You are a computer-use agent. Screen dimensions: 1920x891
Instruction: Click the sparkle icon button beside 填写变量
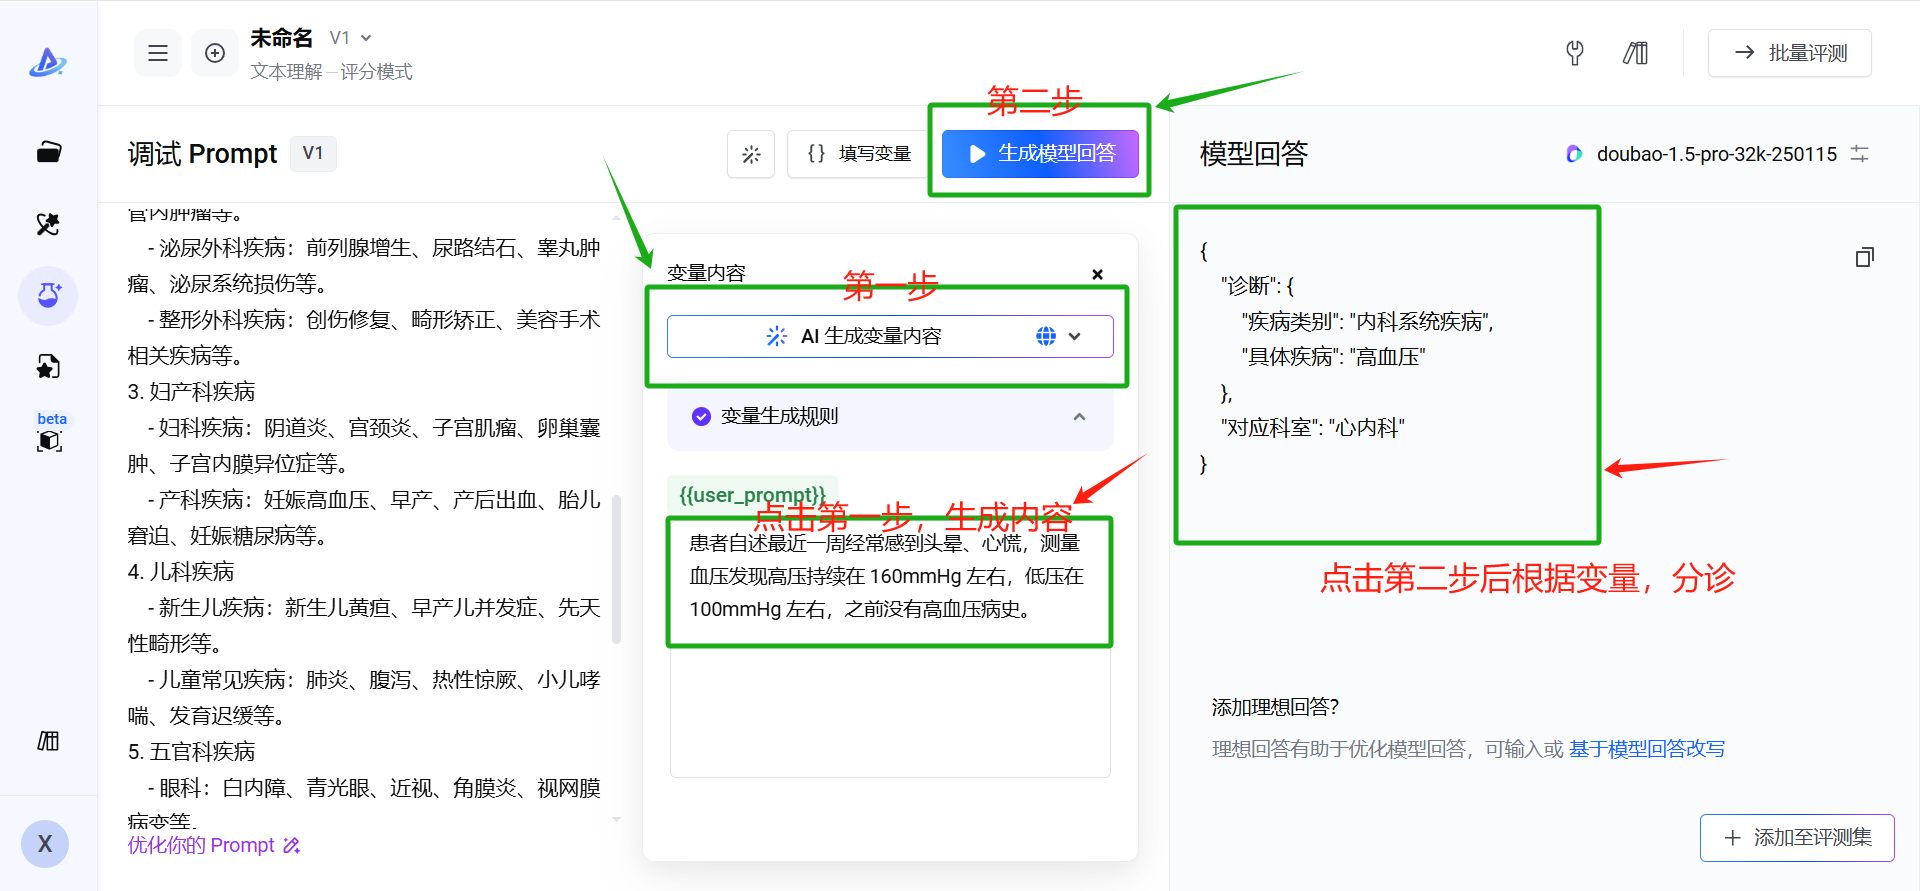pos(751,154)
